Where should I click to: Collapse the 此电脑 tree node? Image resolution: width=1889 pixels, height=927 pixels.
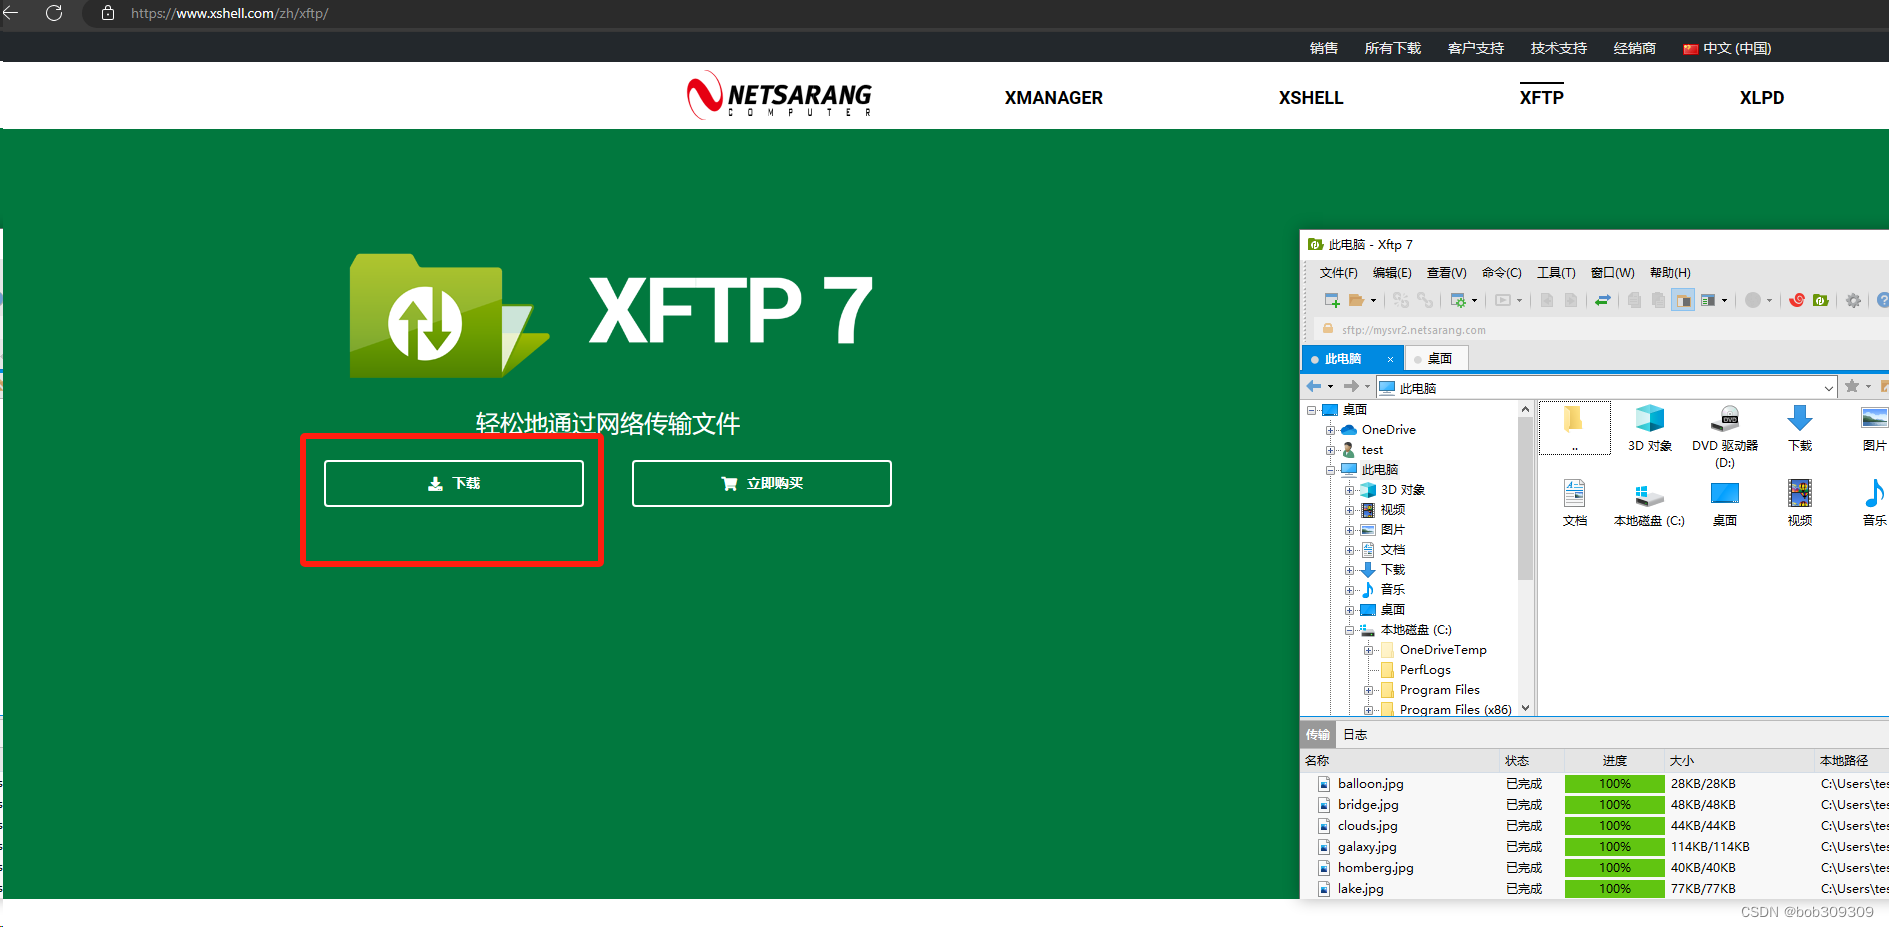[1331, 470]
